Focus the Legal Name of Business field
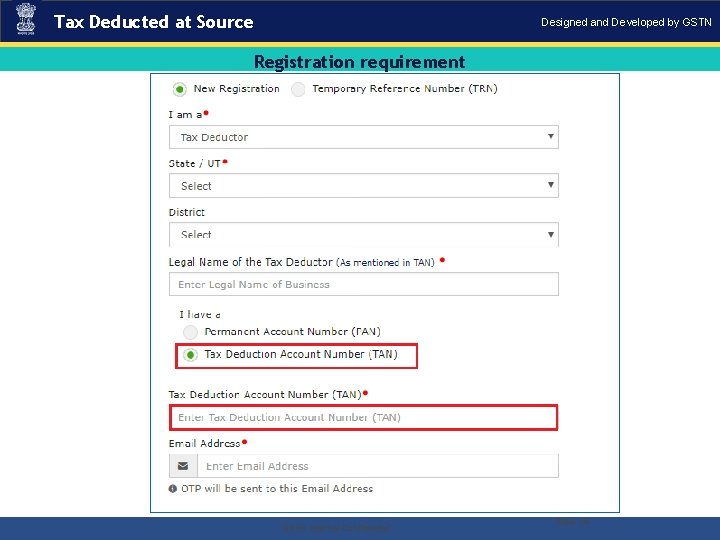The image size is (720, 540). 364,284
